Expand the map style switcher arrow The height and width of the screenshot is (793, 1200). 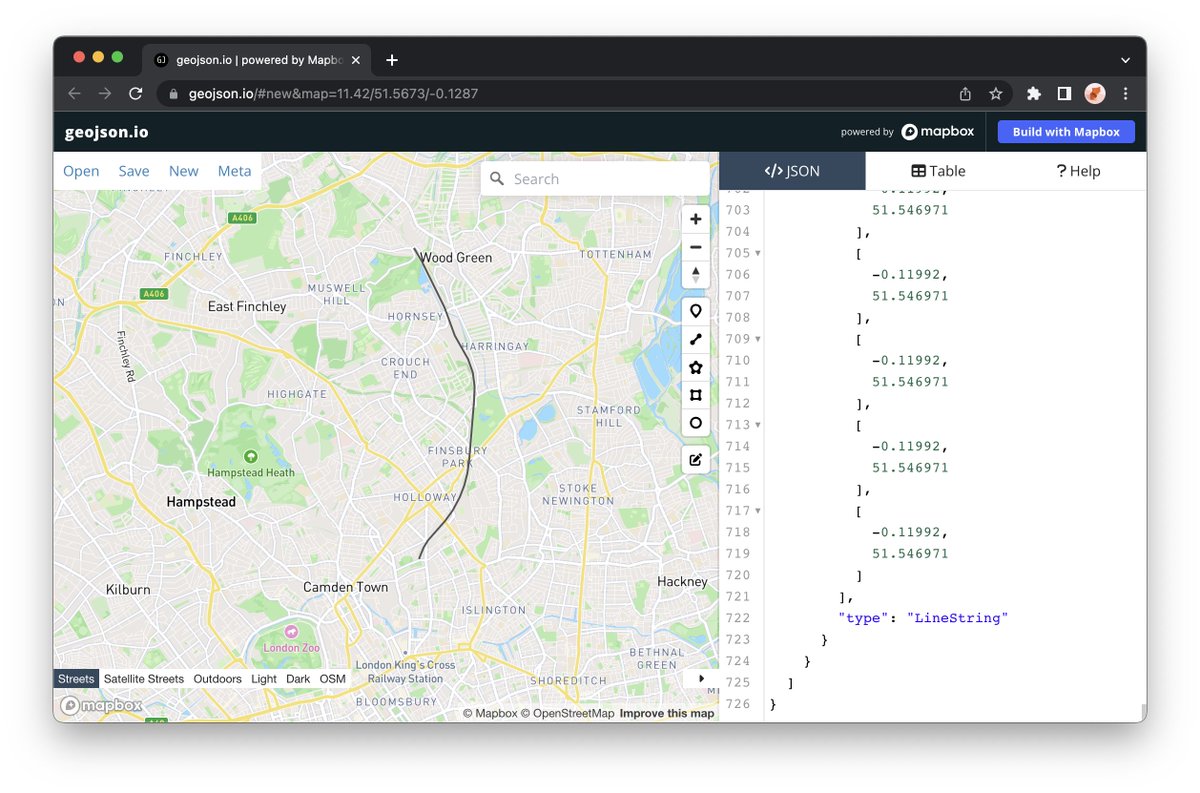point(701,678)
